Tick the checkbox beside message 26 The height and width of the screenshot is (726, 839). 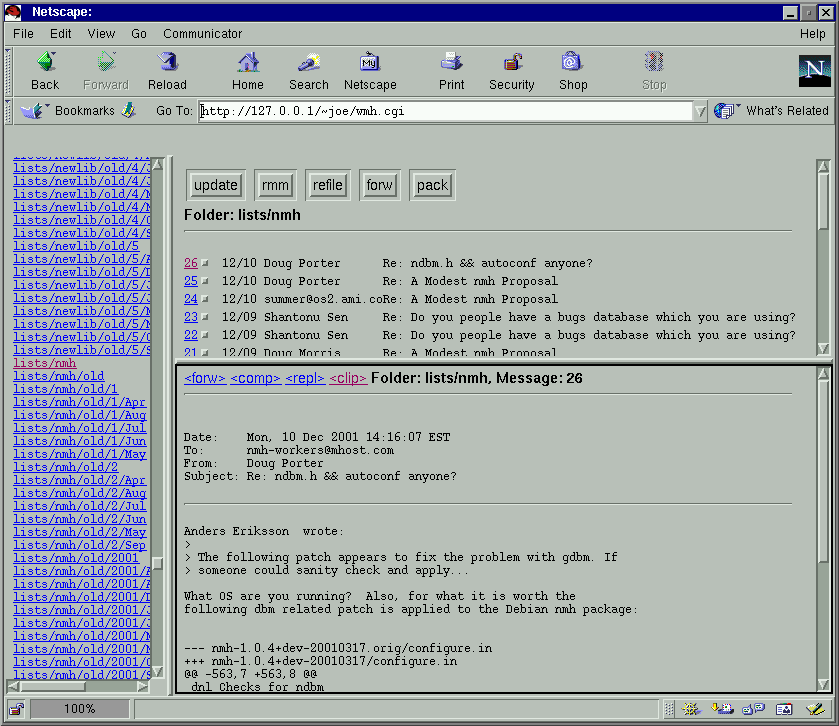[205, 264]
